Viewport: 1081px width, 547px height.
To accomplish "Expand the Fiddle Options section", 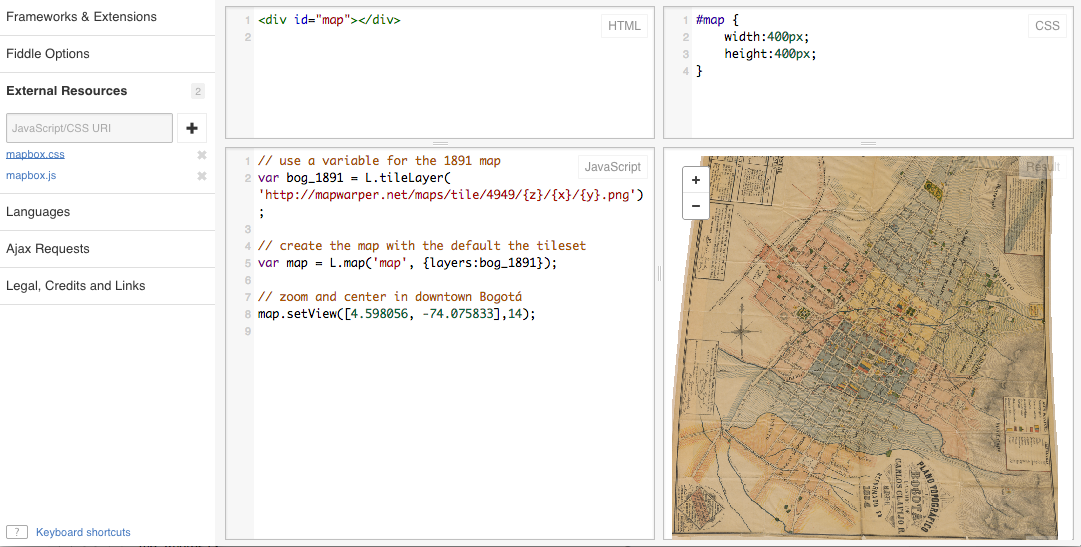I will [x=48, y=54].
